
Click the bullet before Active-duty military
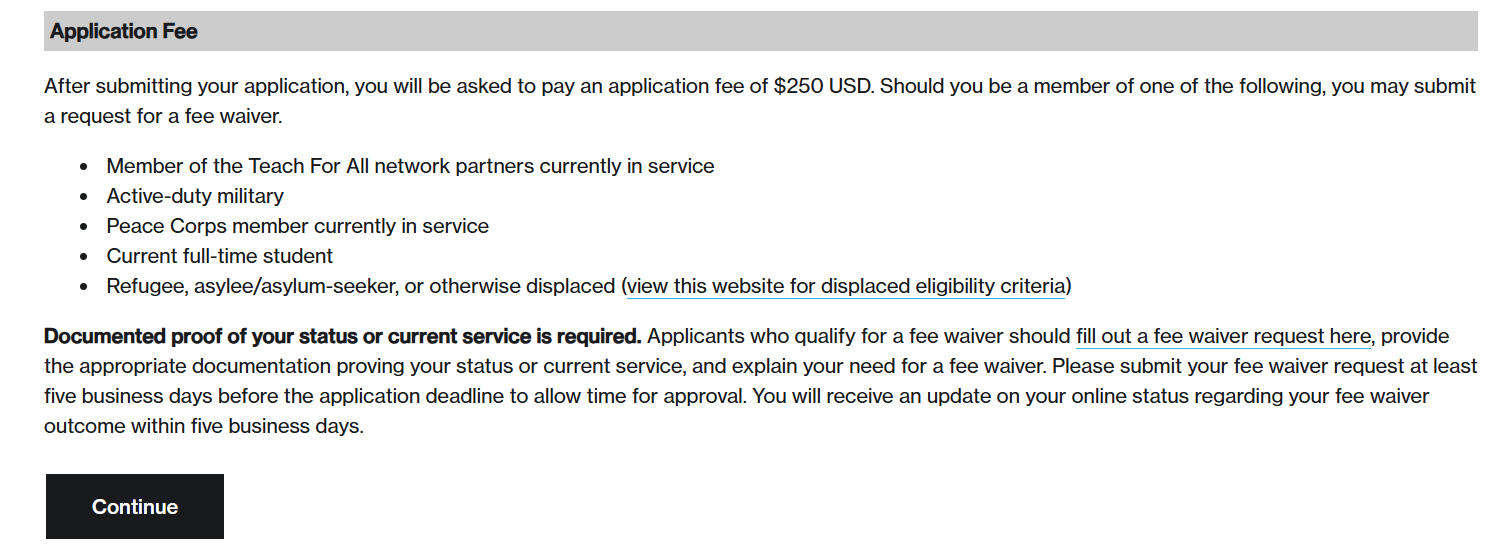(x=84, y=197)
